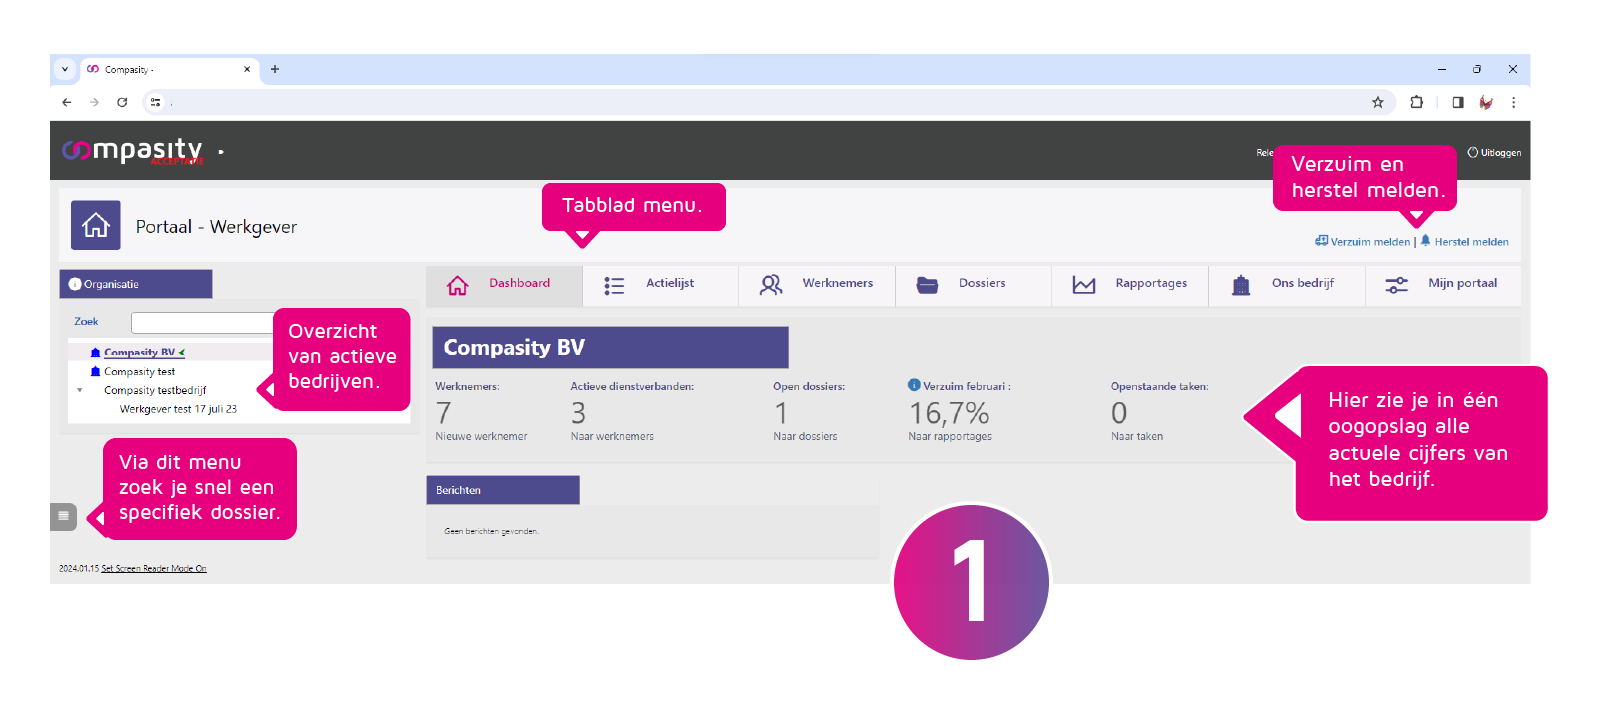This screenshot has width=1606, height=710.
Task: Click the Rapportages chart icon
Action: (x=1084, y=285)
